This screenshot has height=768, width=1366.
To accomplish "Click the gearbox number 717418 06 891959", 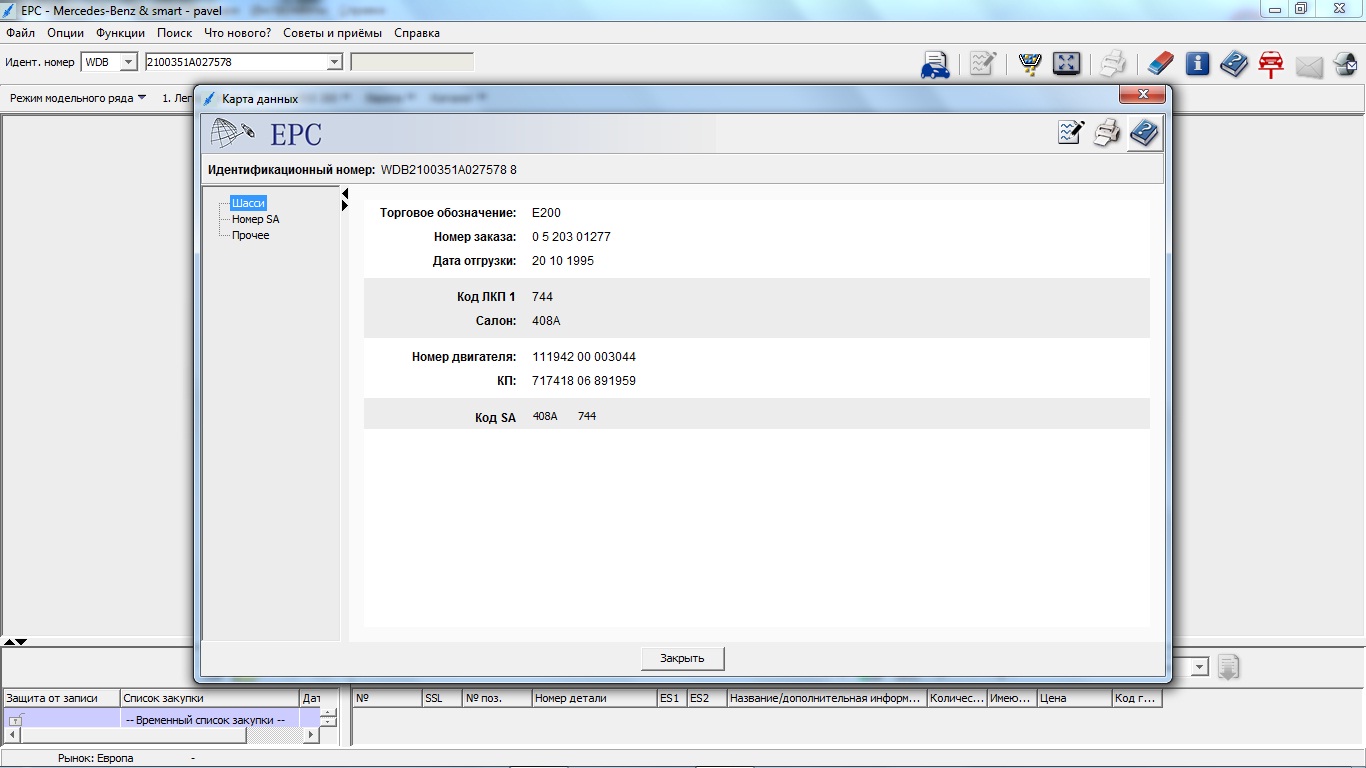I will tap(584, 381).
